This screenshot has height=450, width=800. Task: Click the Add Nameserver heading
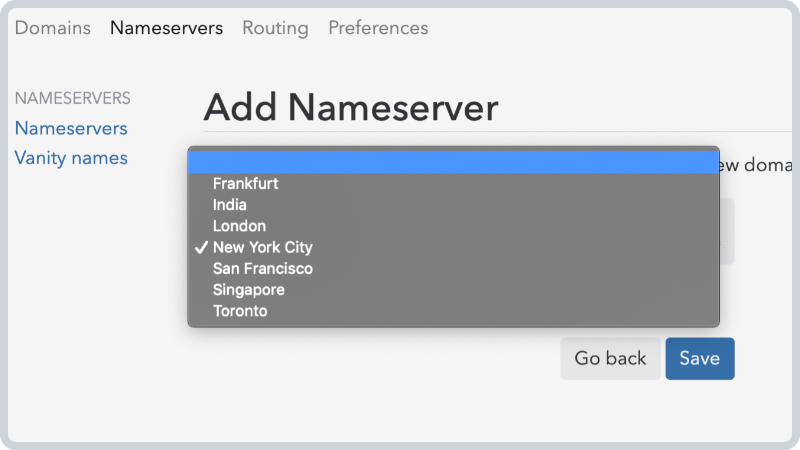[351, 108]
